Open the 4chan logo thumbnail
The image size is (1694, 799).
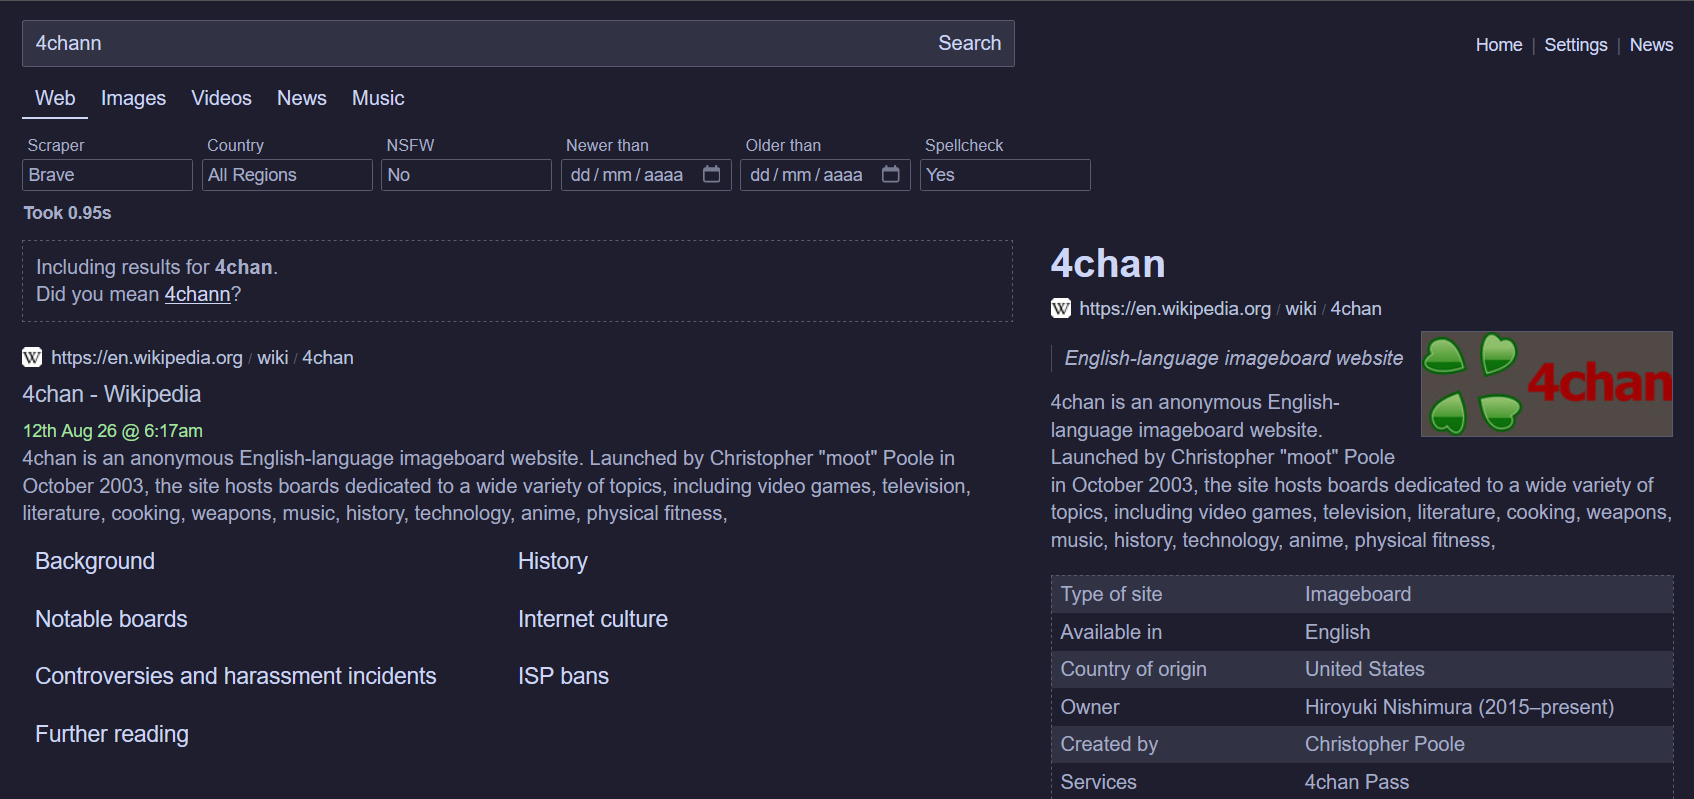pyautogui.click(x=1546, y=384)
